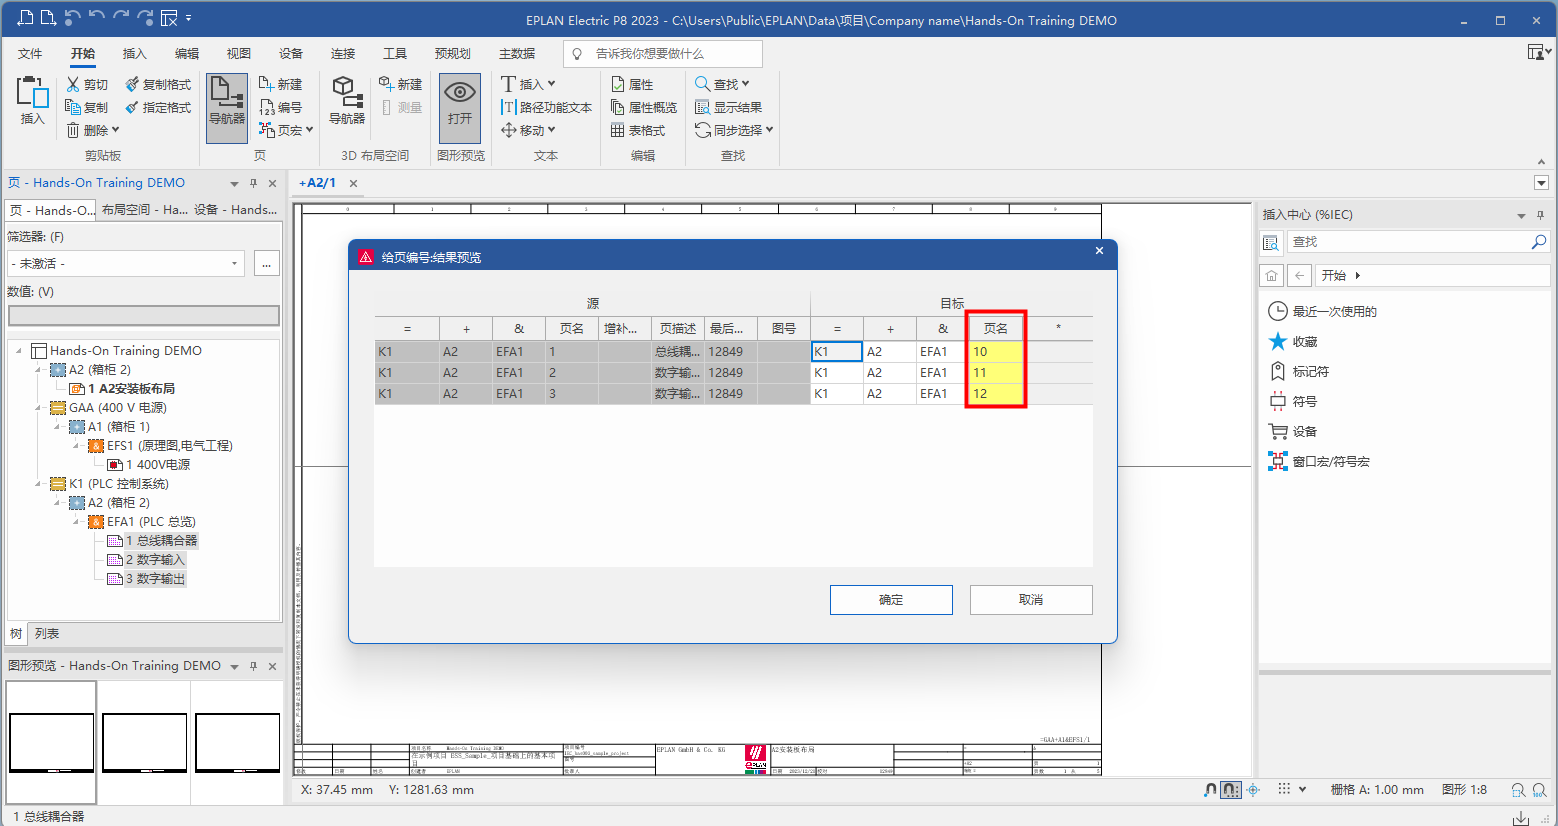Select the 收藏 star favorites icon

[1277, 342]
